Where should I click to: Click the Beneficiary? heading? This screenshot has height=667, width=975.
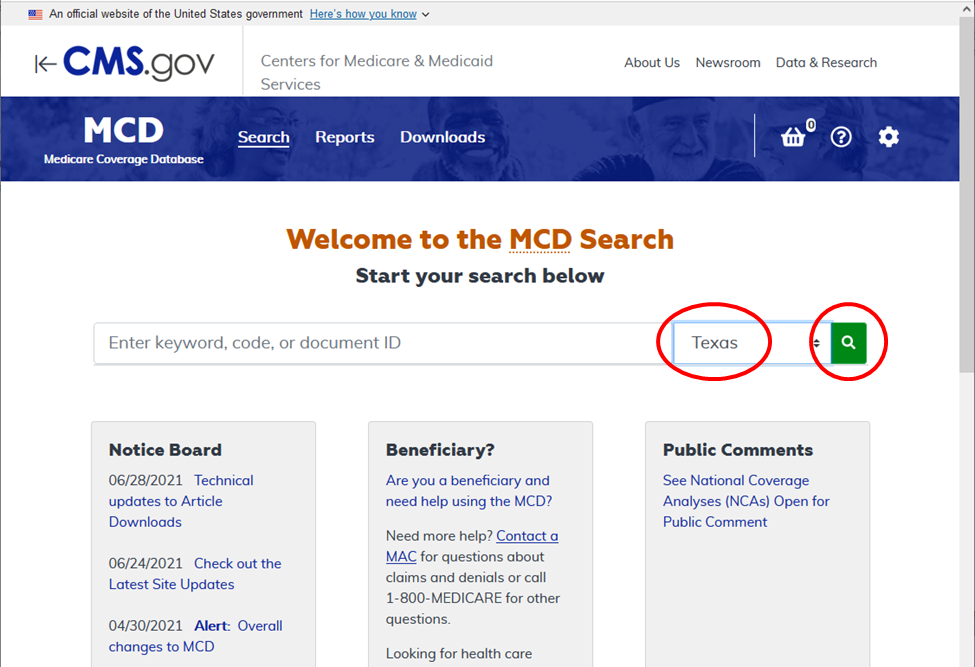440,449
